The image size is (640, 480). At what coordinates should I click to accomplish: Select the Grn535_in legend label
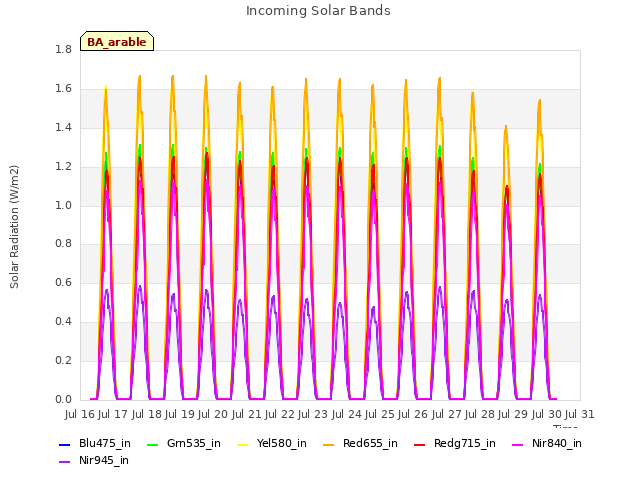pos(194,444)
